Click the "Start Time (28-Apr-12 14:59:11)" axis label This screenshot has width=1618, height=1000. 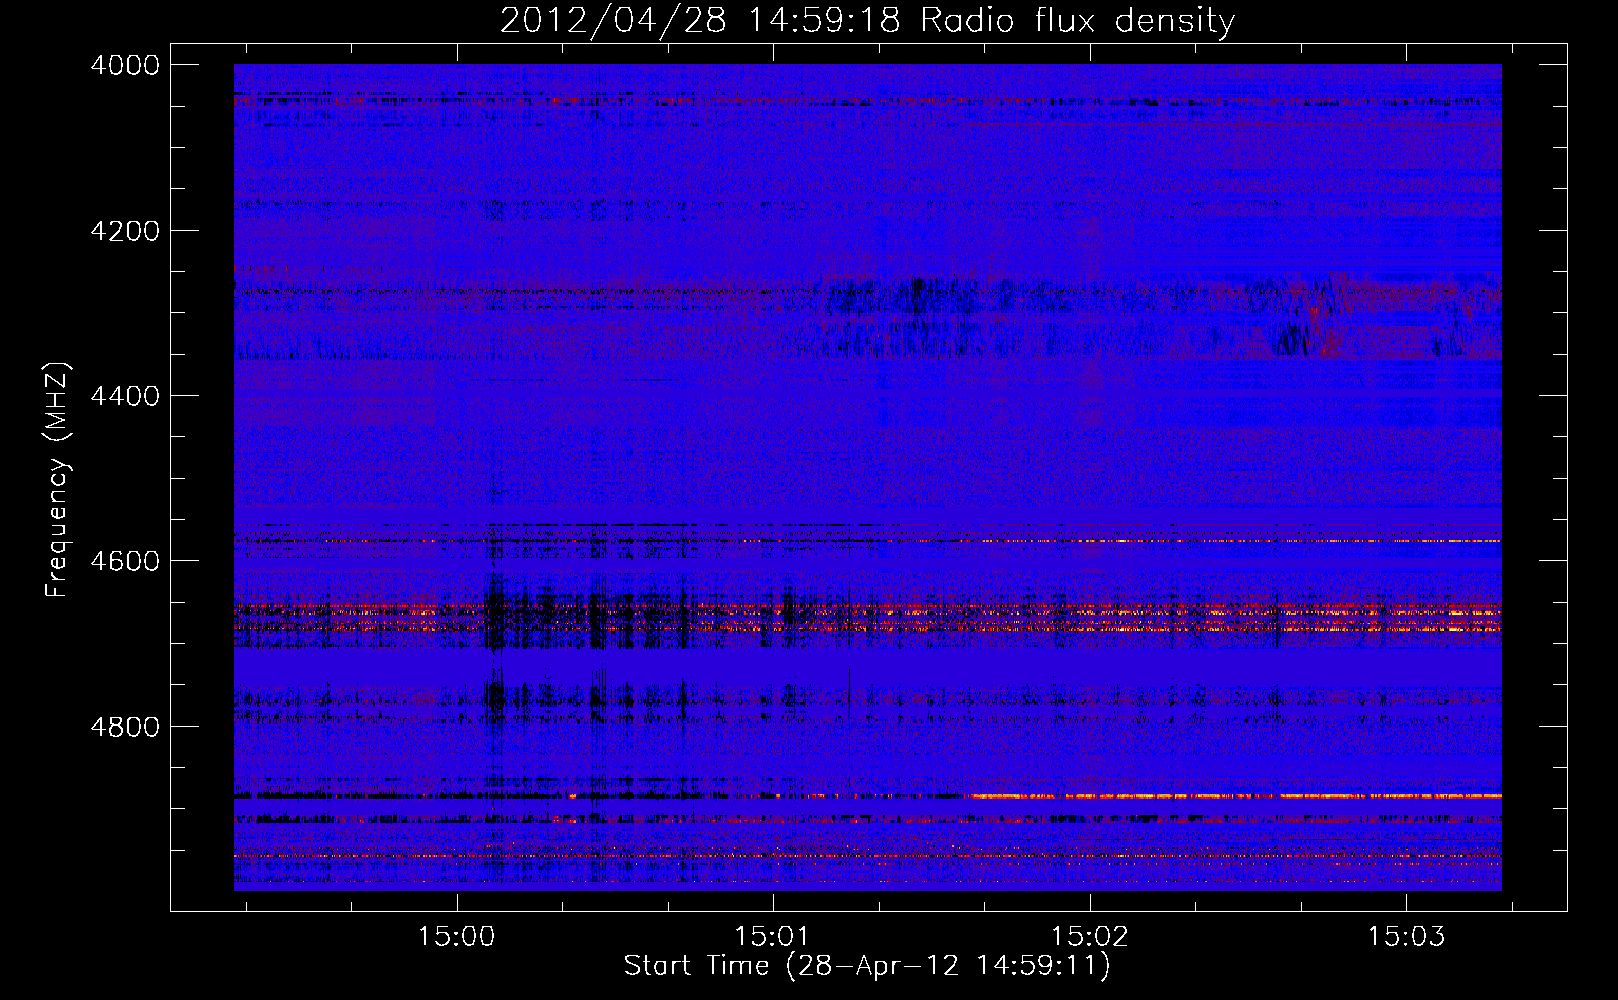point(867,966)
